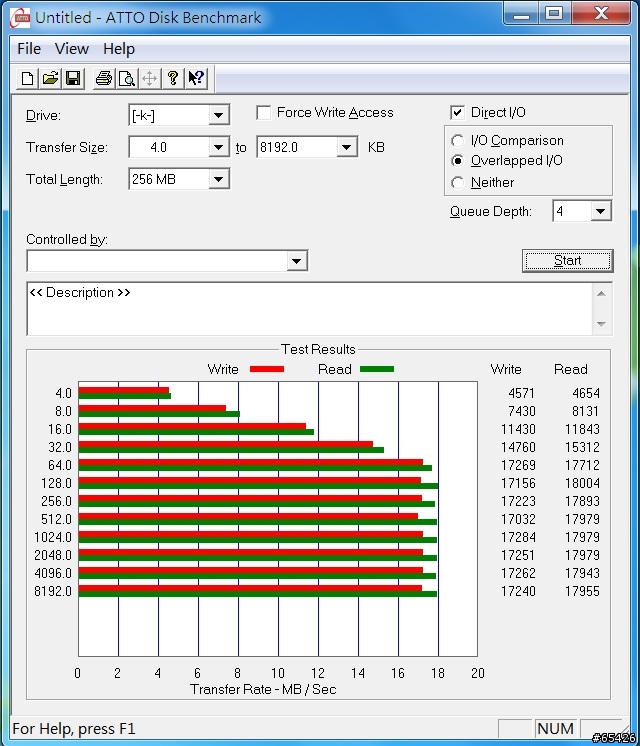Close the ATTO Disk Benchmark window
The height and width of the screenshot is (746, 640).
point(601,14)
